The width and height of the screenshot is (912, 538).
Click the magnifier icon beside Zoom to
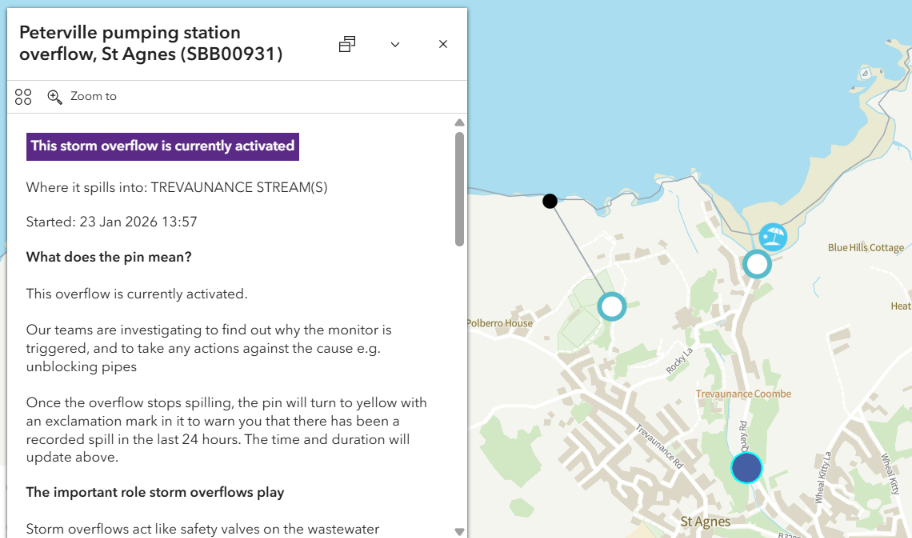[x=55, y=97]
